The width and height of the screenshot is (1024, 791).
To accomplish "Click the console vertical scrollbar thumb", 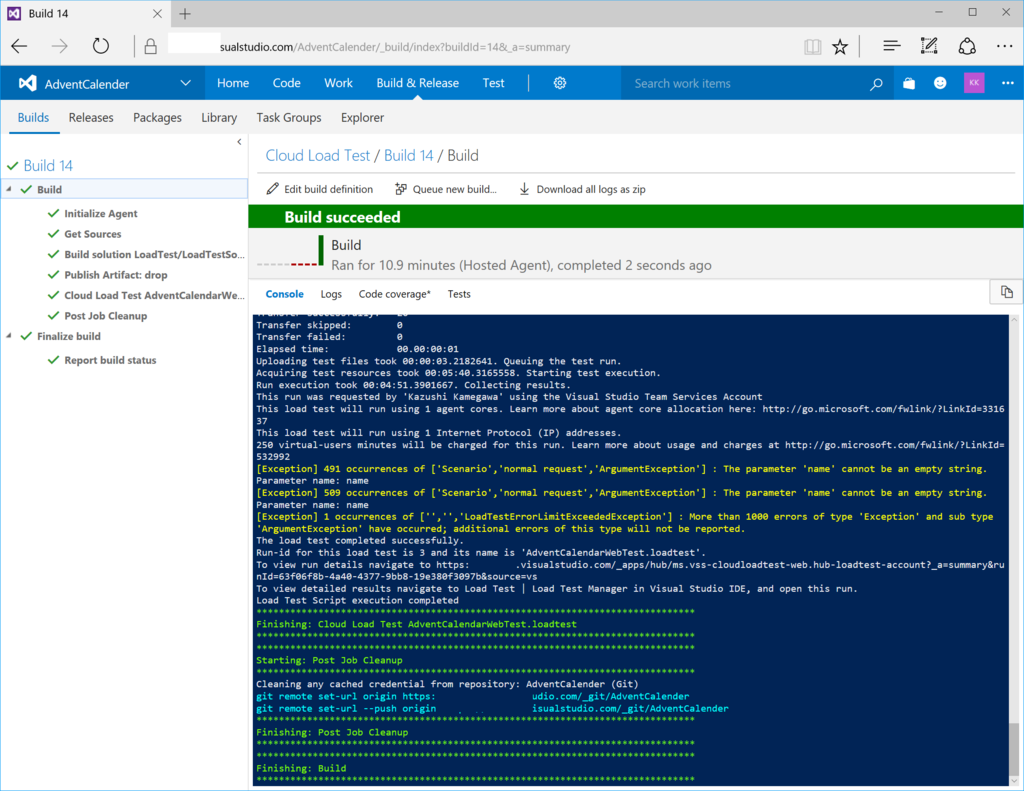I will pos(1014,748).
